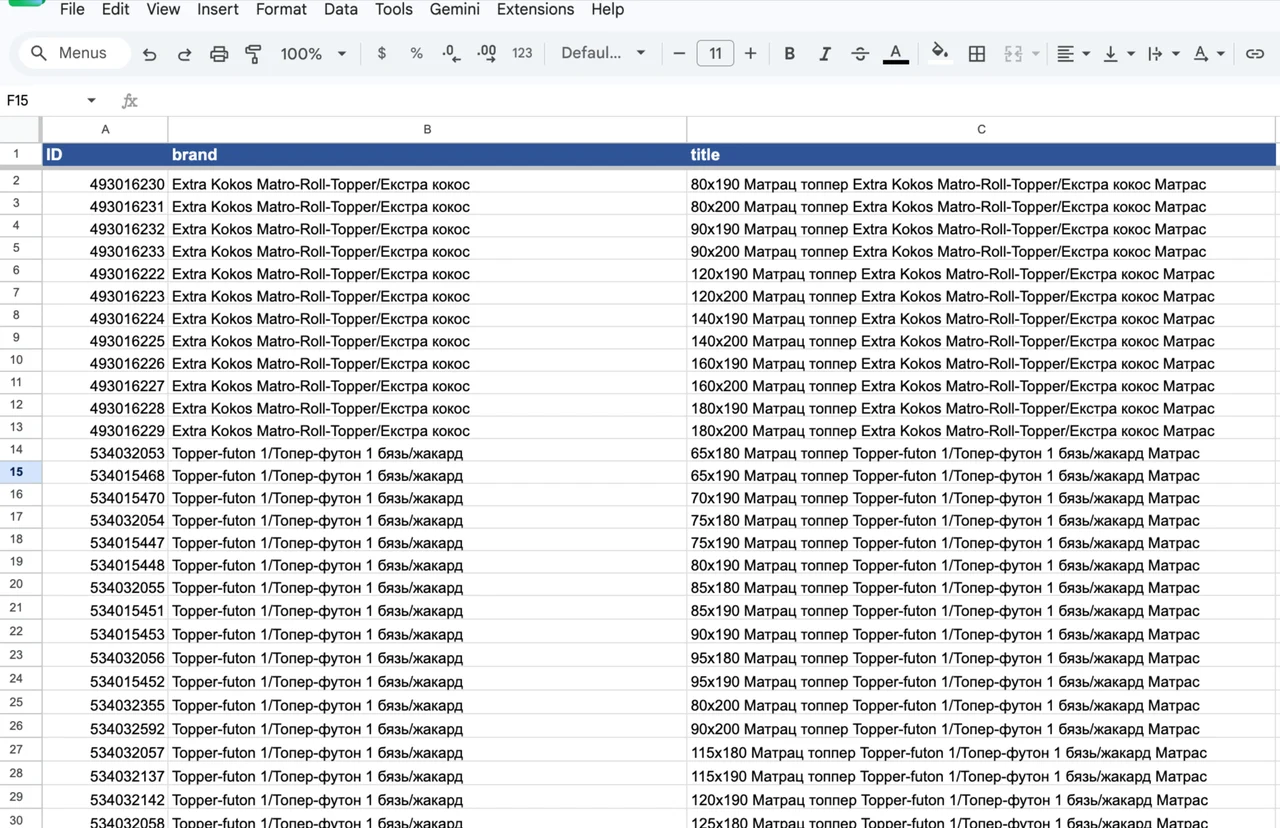Viewport: 1280px width, 828px height.
Task: Select column B header
Action: (x=427, y=130)
